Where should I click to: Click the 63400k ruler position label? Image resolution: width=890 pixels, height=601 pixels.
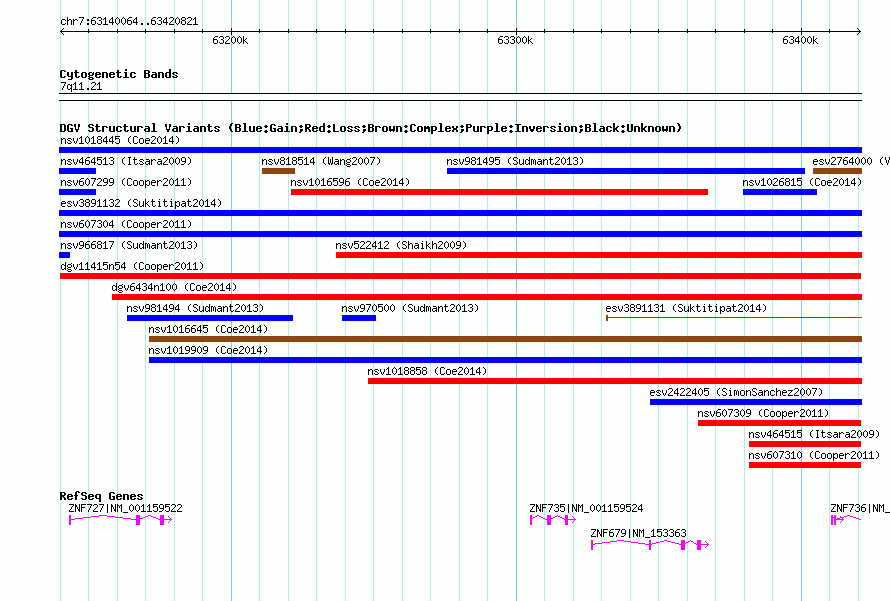[x=800, y=40]
